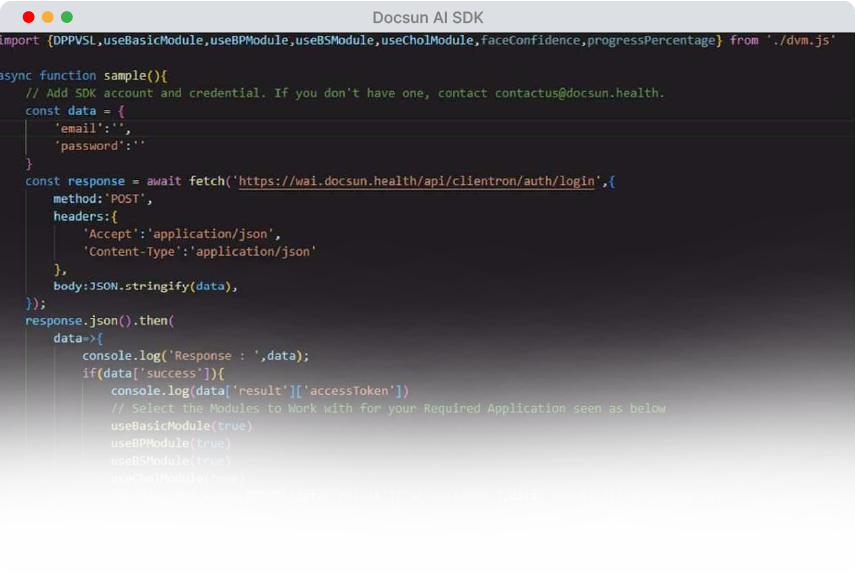Image resolution: width=855 pixels, height=574 pixels.
Task: Click the 'headers:{' line
Action: [85, 216]
